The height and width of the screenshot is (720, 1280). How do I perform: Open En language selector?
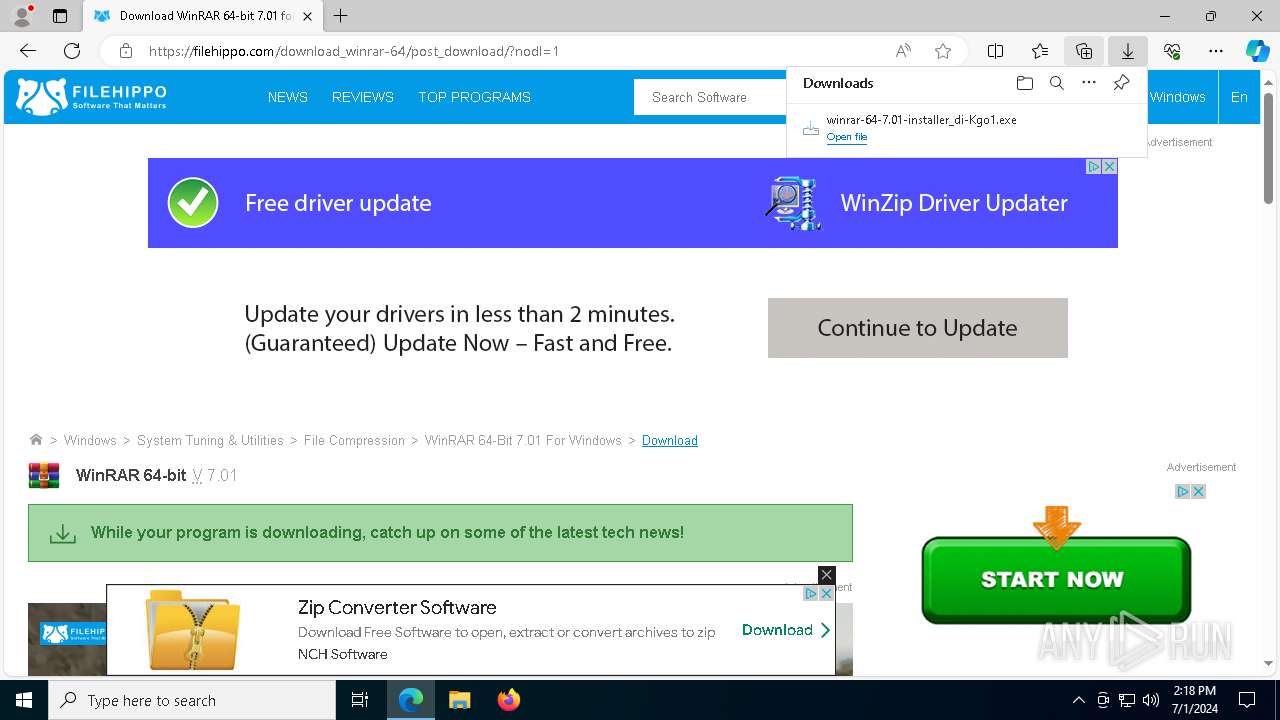click(x=1239, y=97)
